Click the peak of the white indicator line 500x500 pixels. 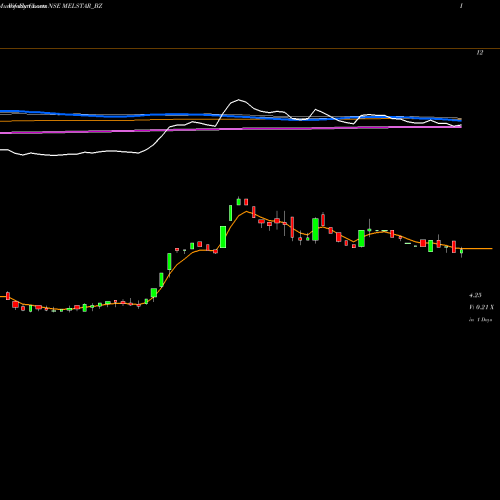tap(239, 100)
